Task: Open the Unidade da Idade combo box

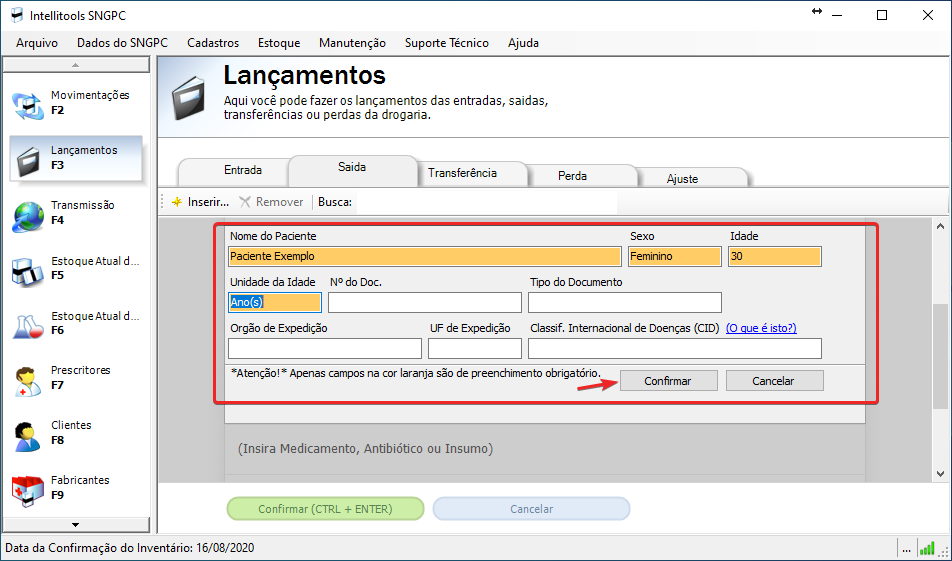Action: [274, 302]
